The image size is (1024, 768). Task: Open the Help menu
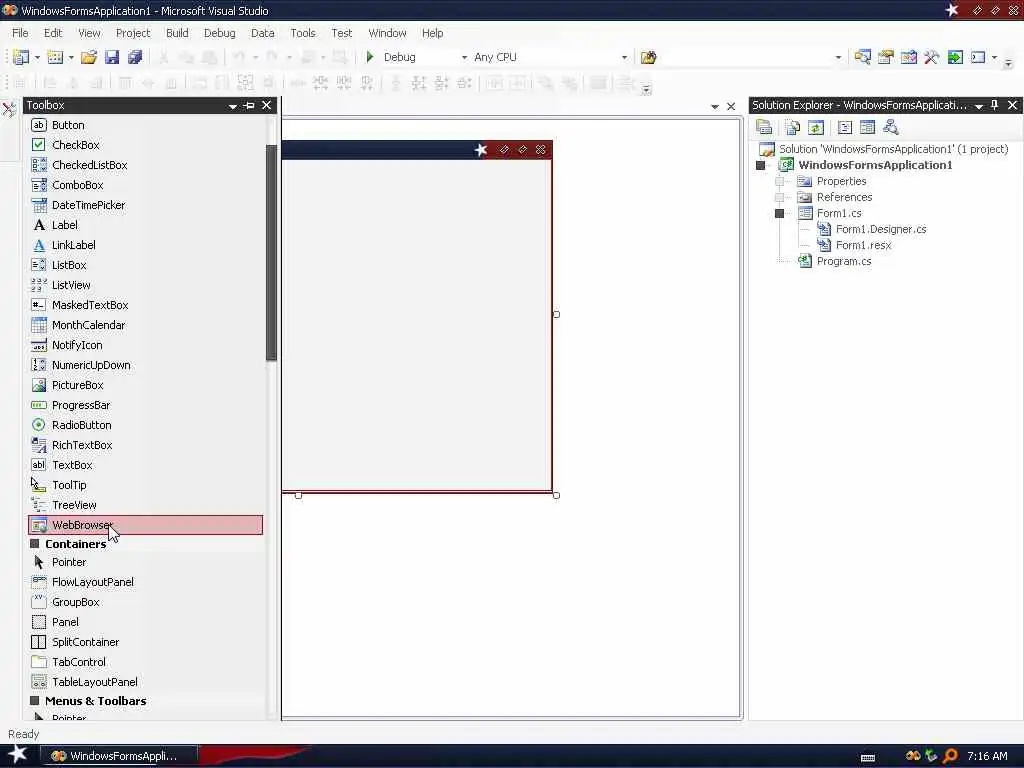tap(432, 33)
